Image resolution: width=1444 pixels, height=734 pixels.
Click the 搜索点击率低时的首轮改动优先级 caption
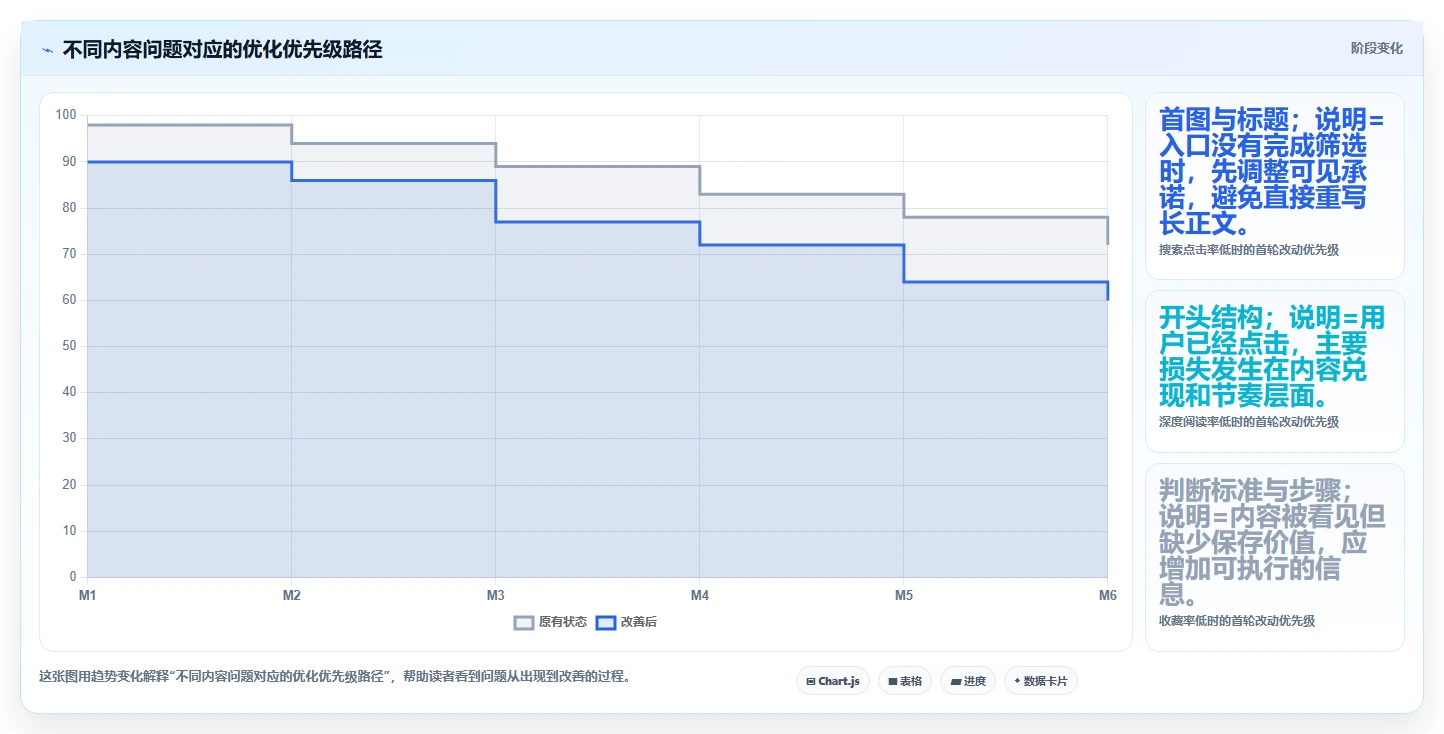point(1248,250)
